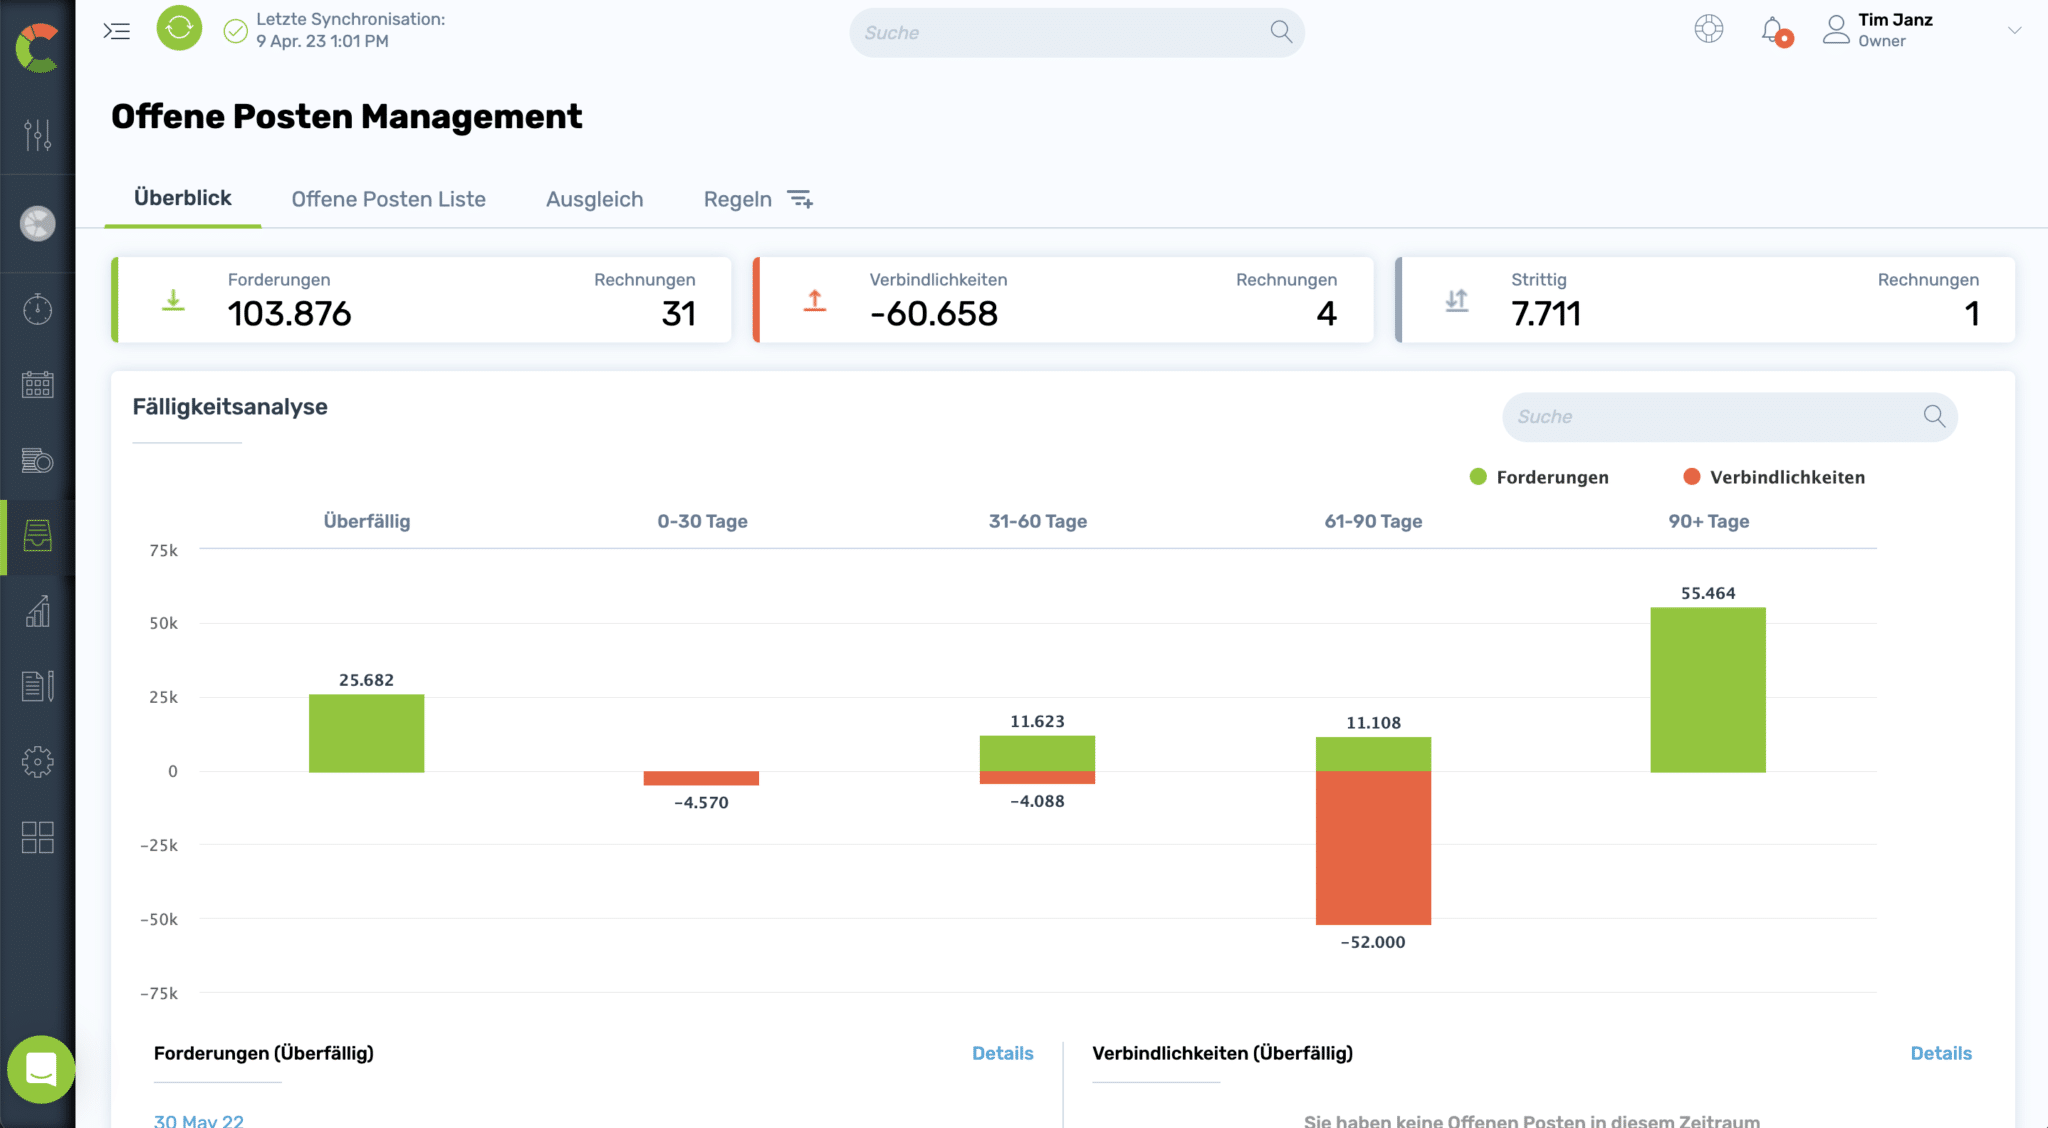Collapse the sidebar menu icon
This screenshot has height=1128, width=2048.
117,31
